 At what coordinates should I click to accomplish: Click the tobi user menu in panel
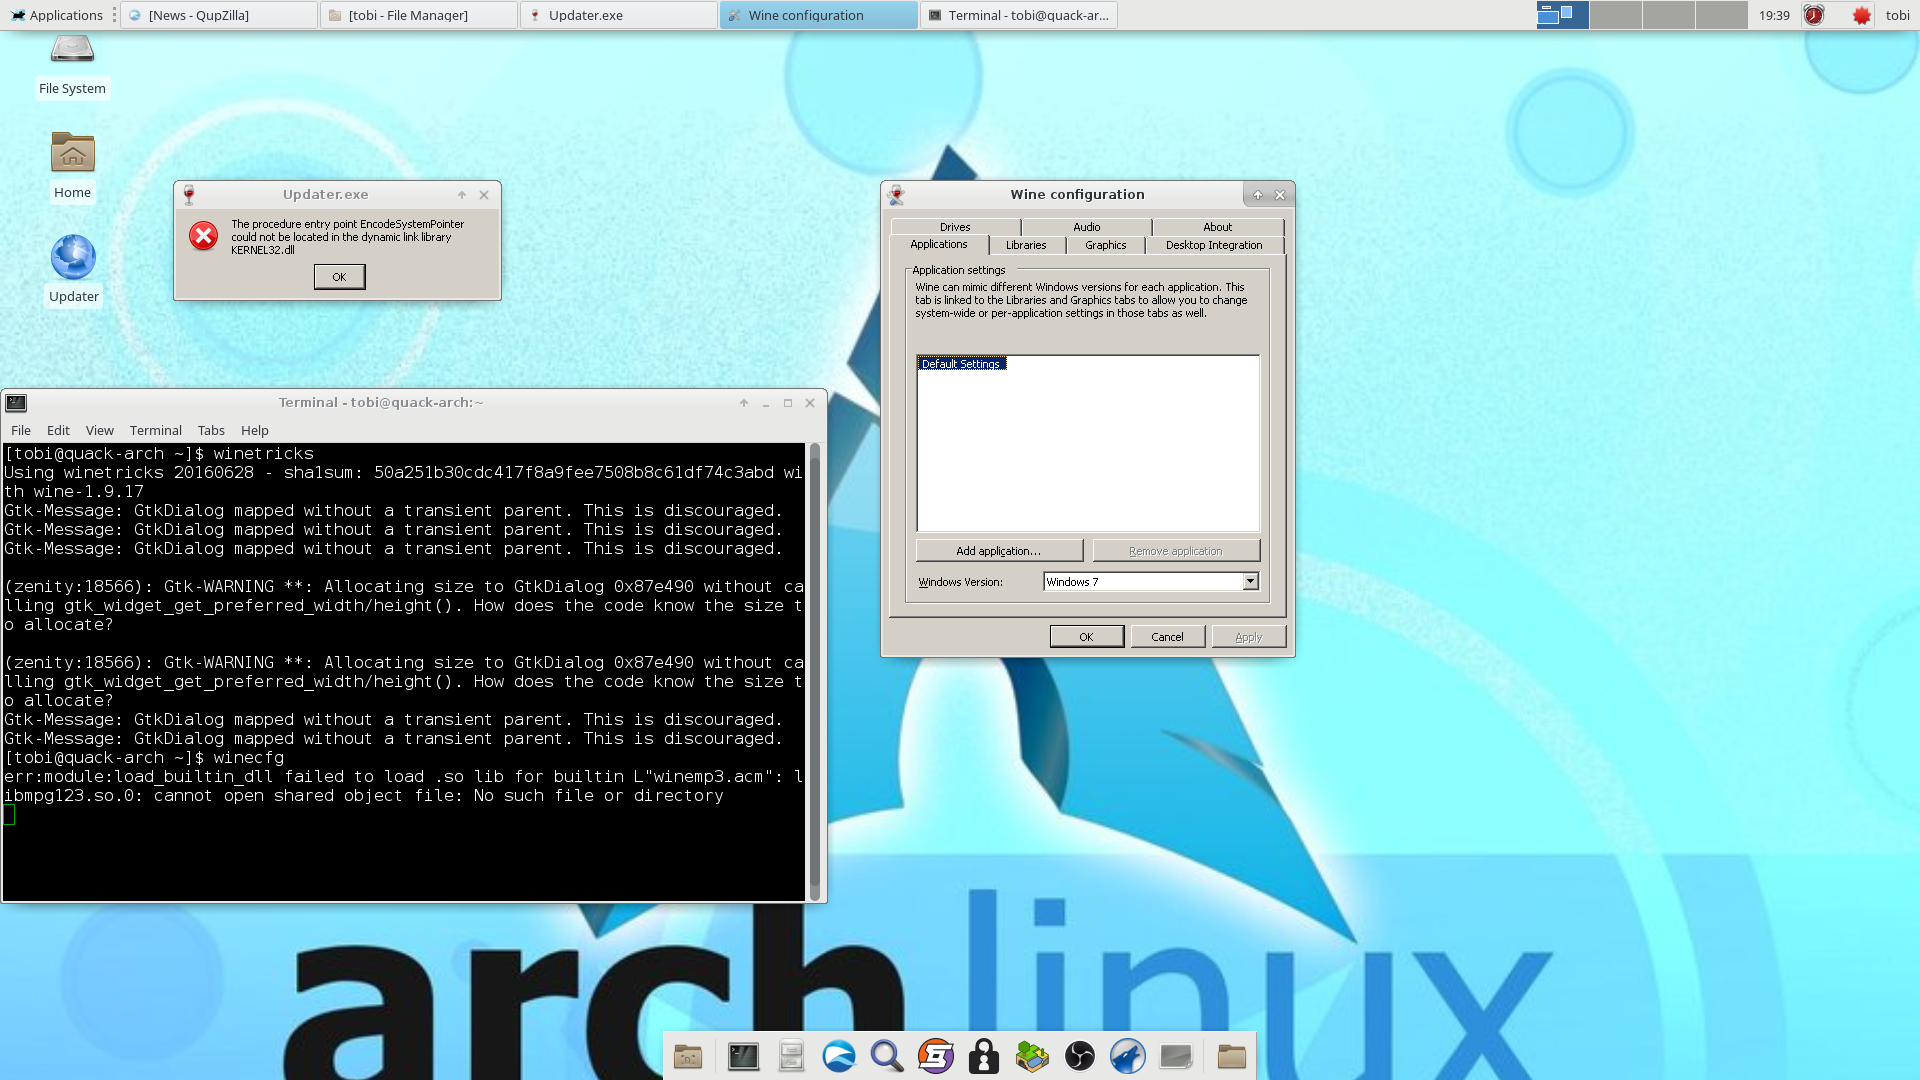pyautogui.click(x=1898, y=15)
